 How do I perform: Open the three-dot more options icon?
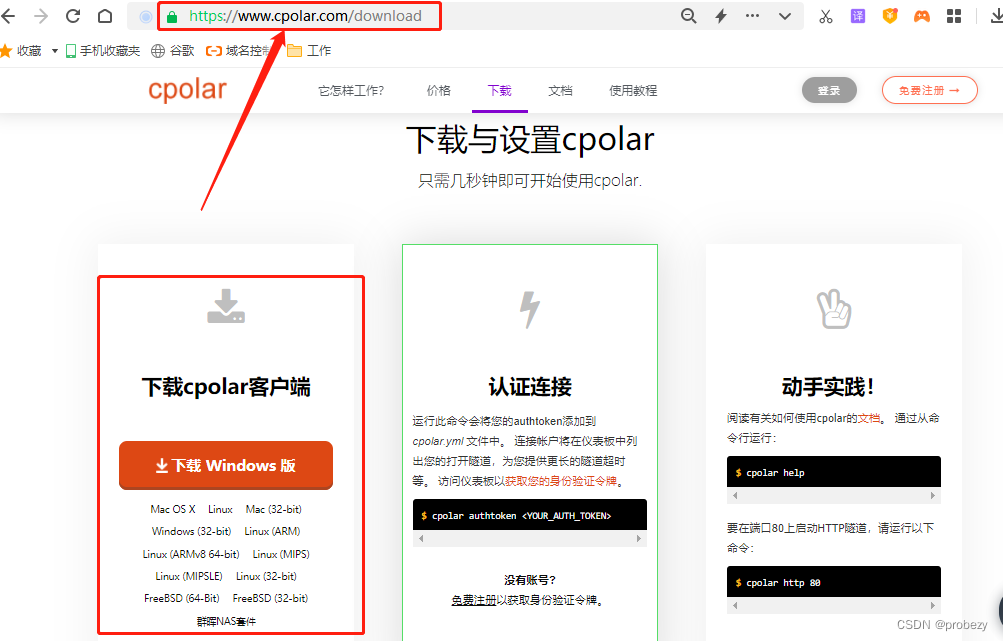point(752,16)
